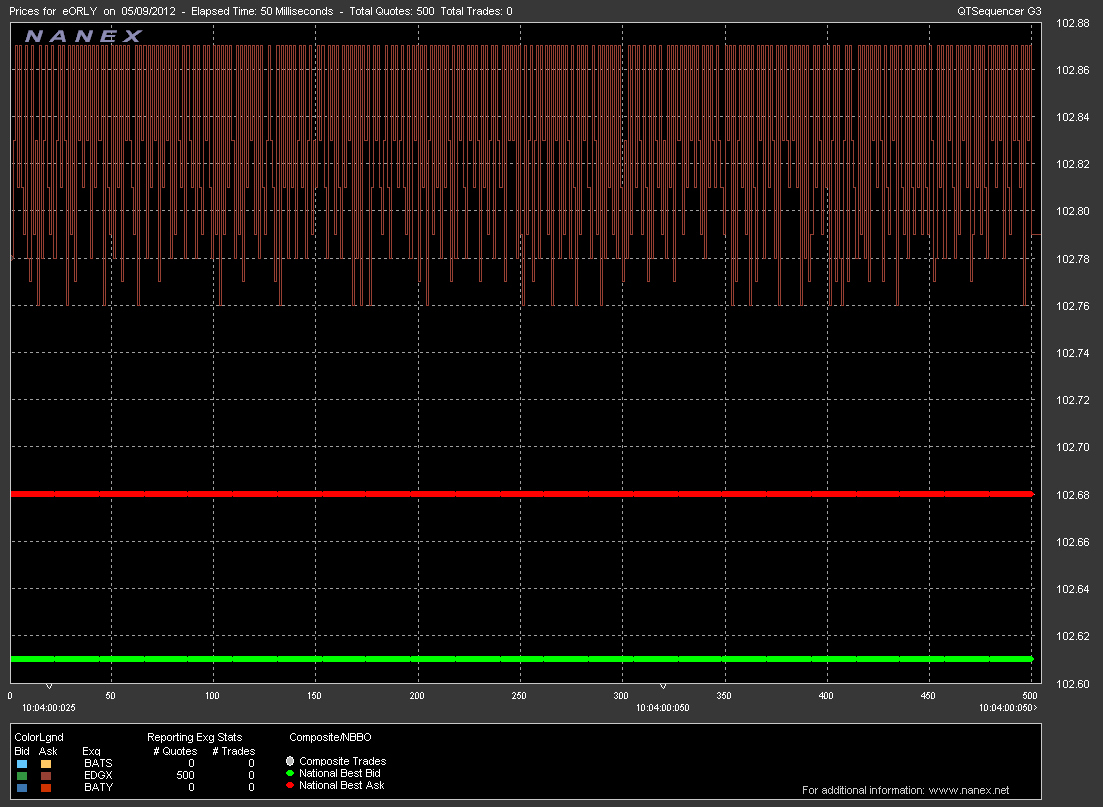Viewport: 1103px width, 807px height.
Task: Click the timestamp label ending with >
Action: tap(1008, 708)
